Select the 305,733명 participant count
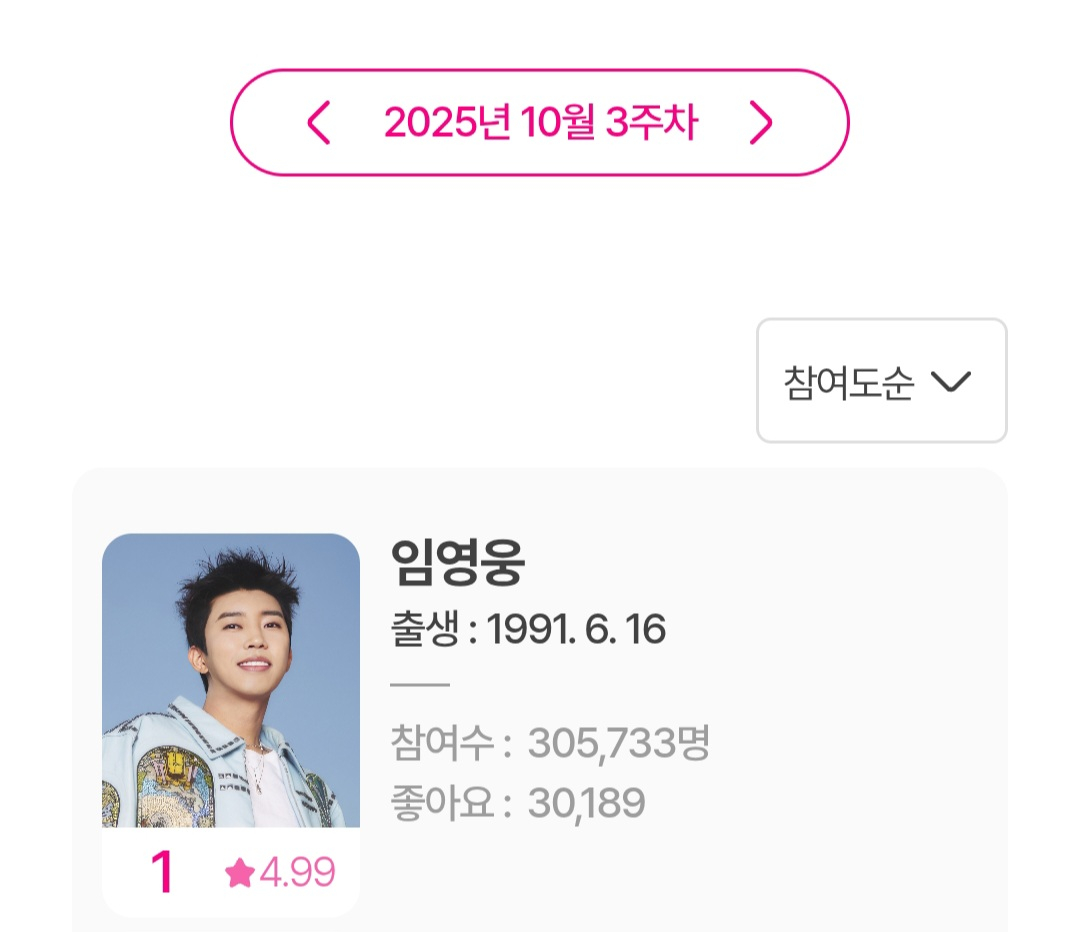The image size is (1080, 932). [618, 744]
